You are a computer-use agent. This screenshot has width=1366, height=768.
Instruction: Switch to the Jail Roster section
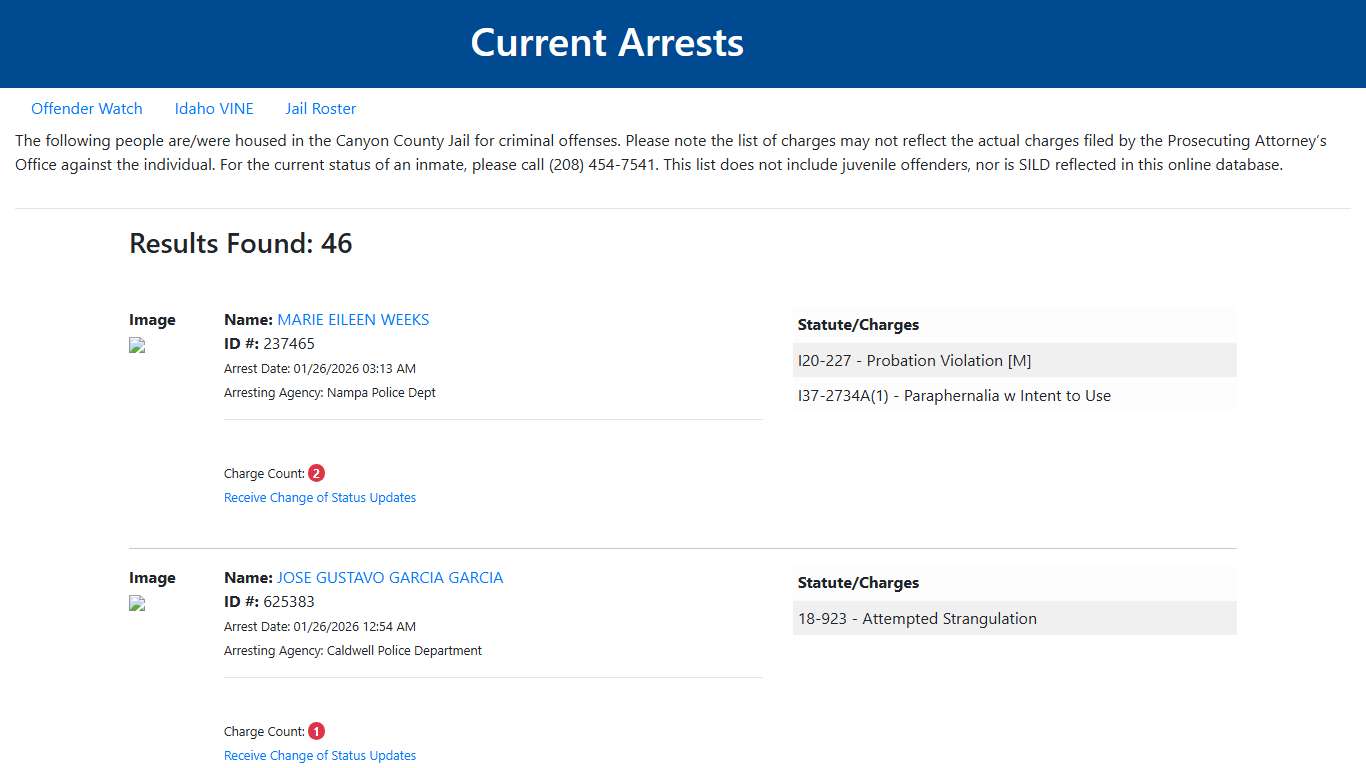320,108
